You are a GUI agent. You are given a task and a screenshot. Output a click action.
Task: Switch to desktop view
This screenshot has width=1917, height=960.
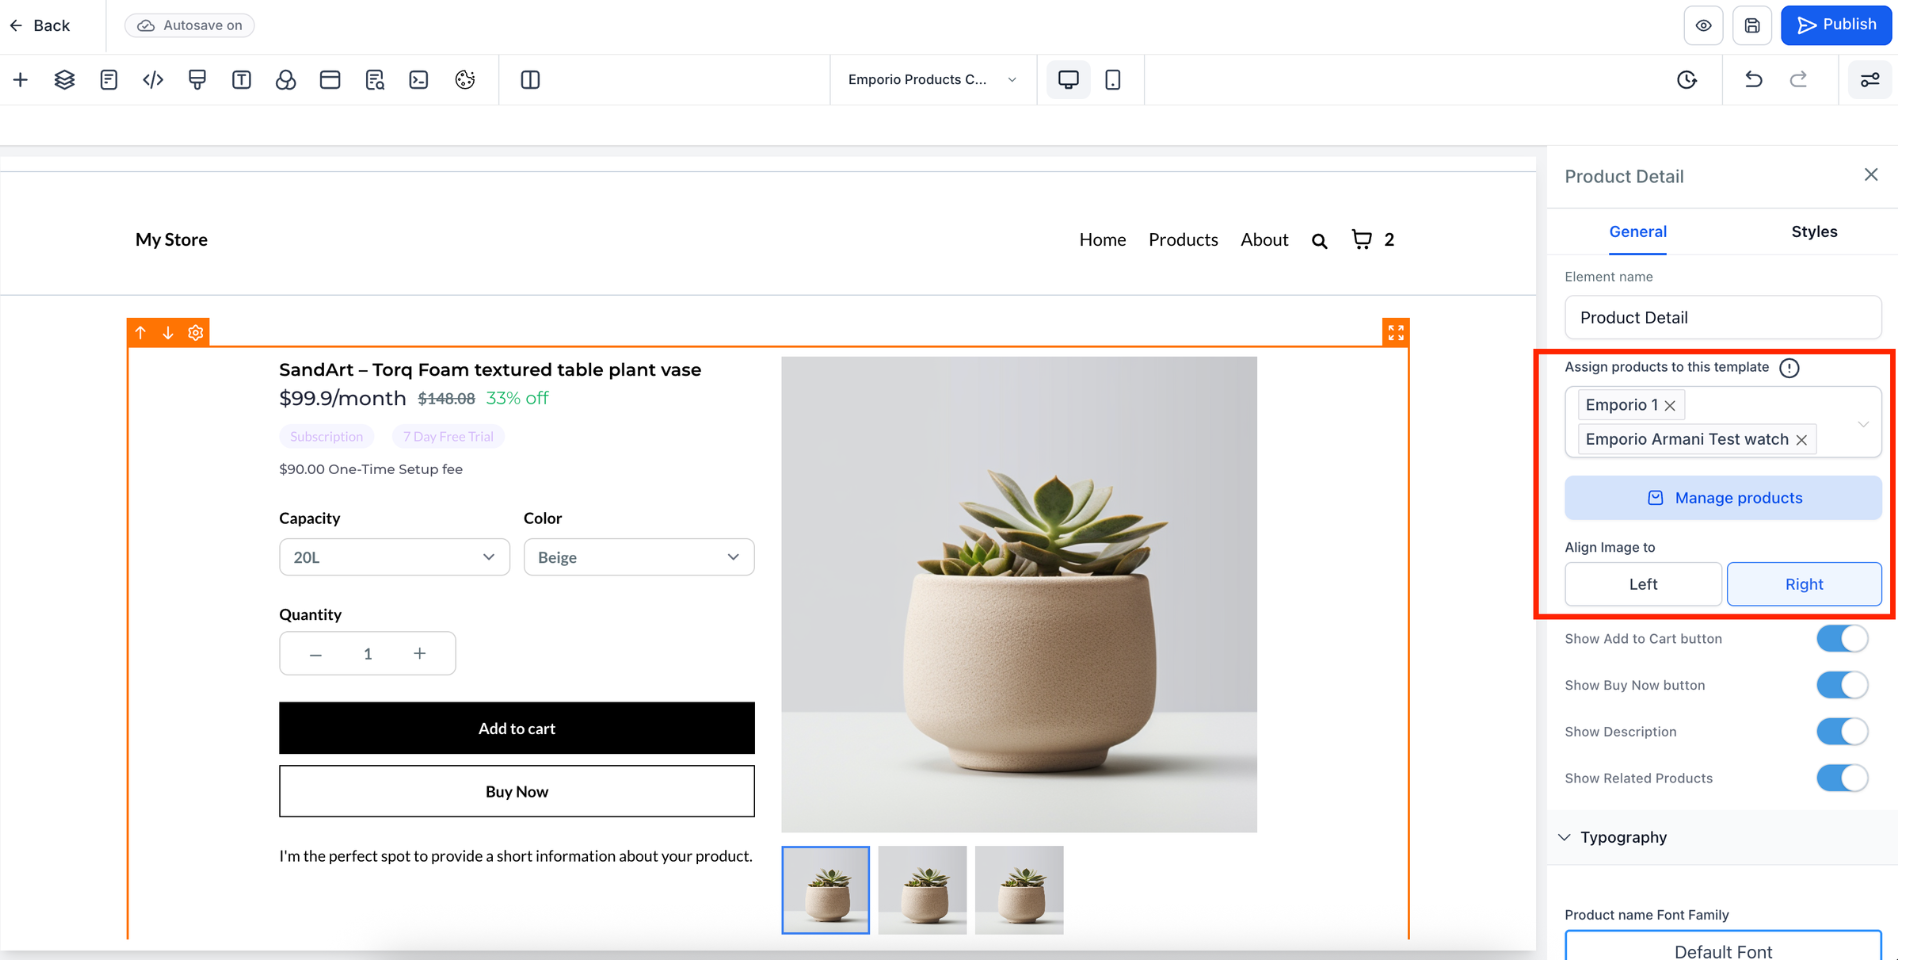click(1068, 79)
